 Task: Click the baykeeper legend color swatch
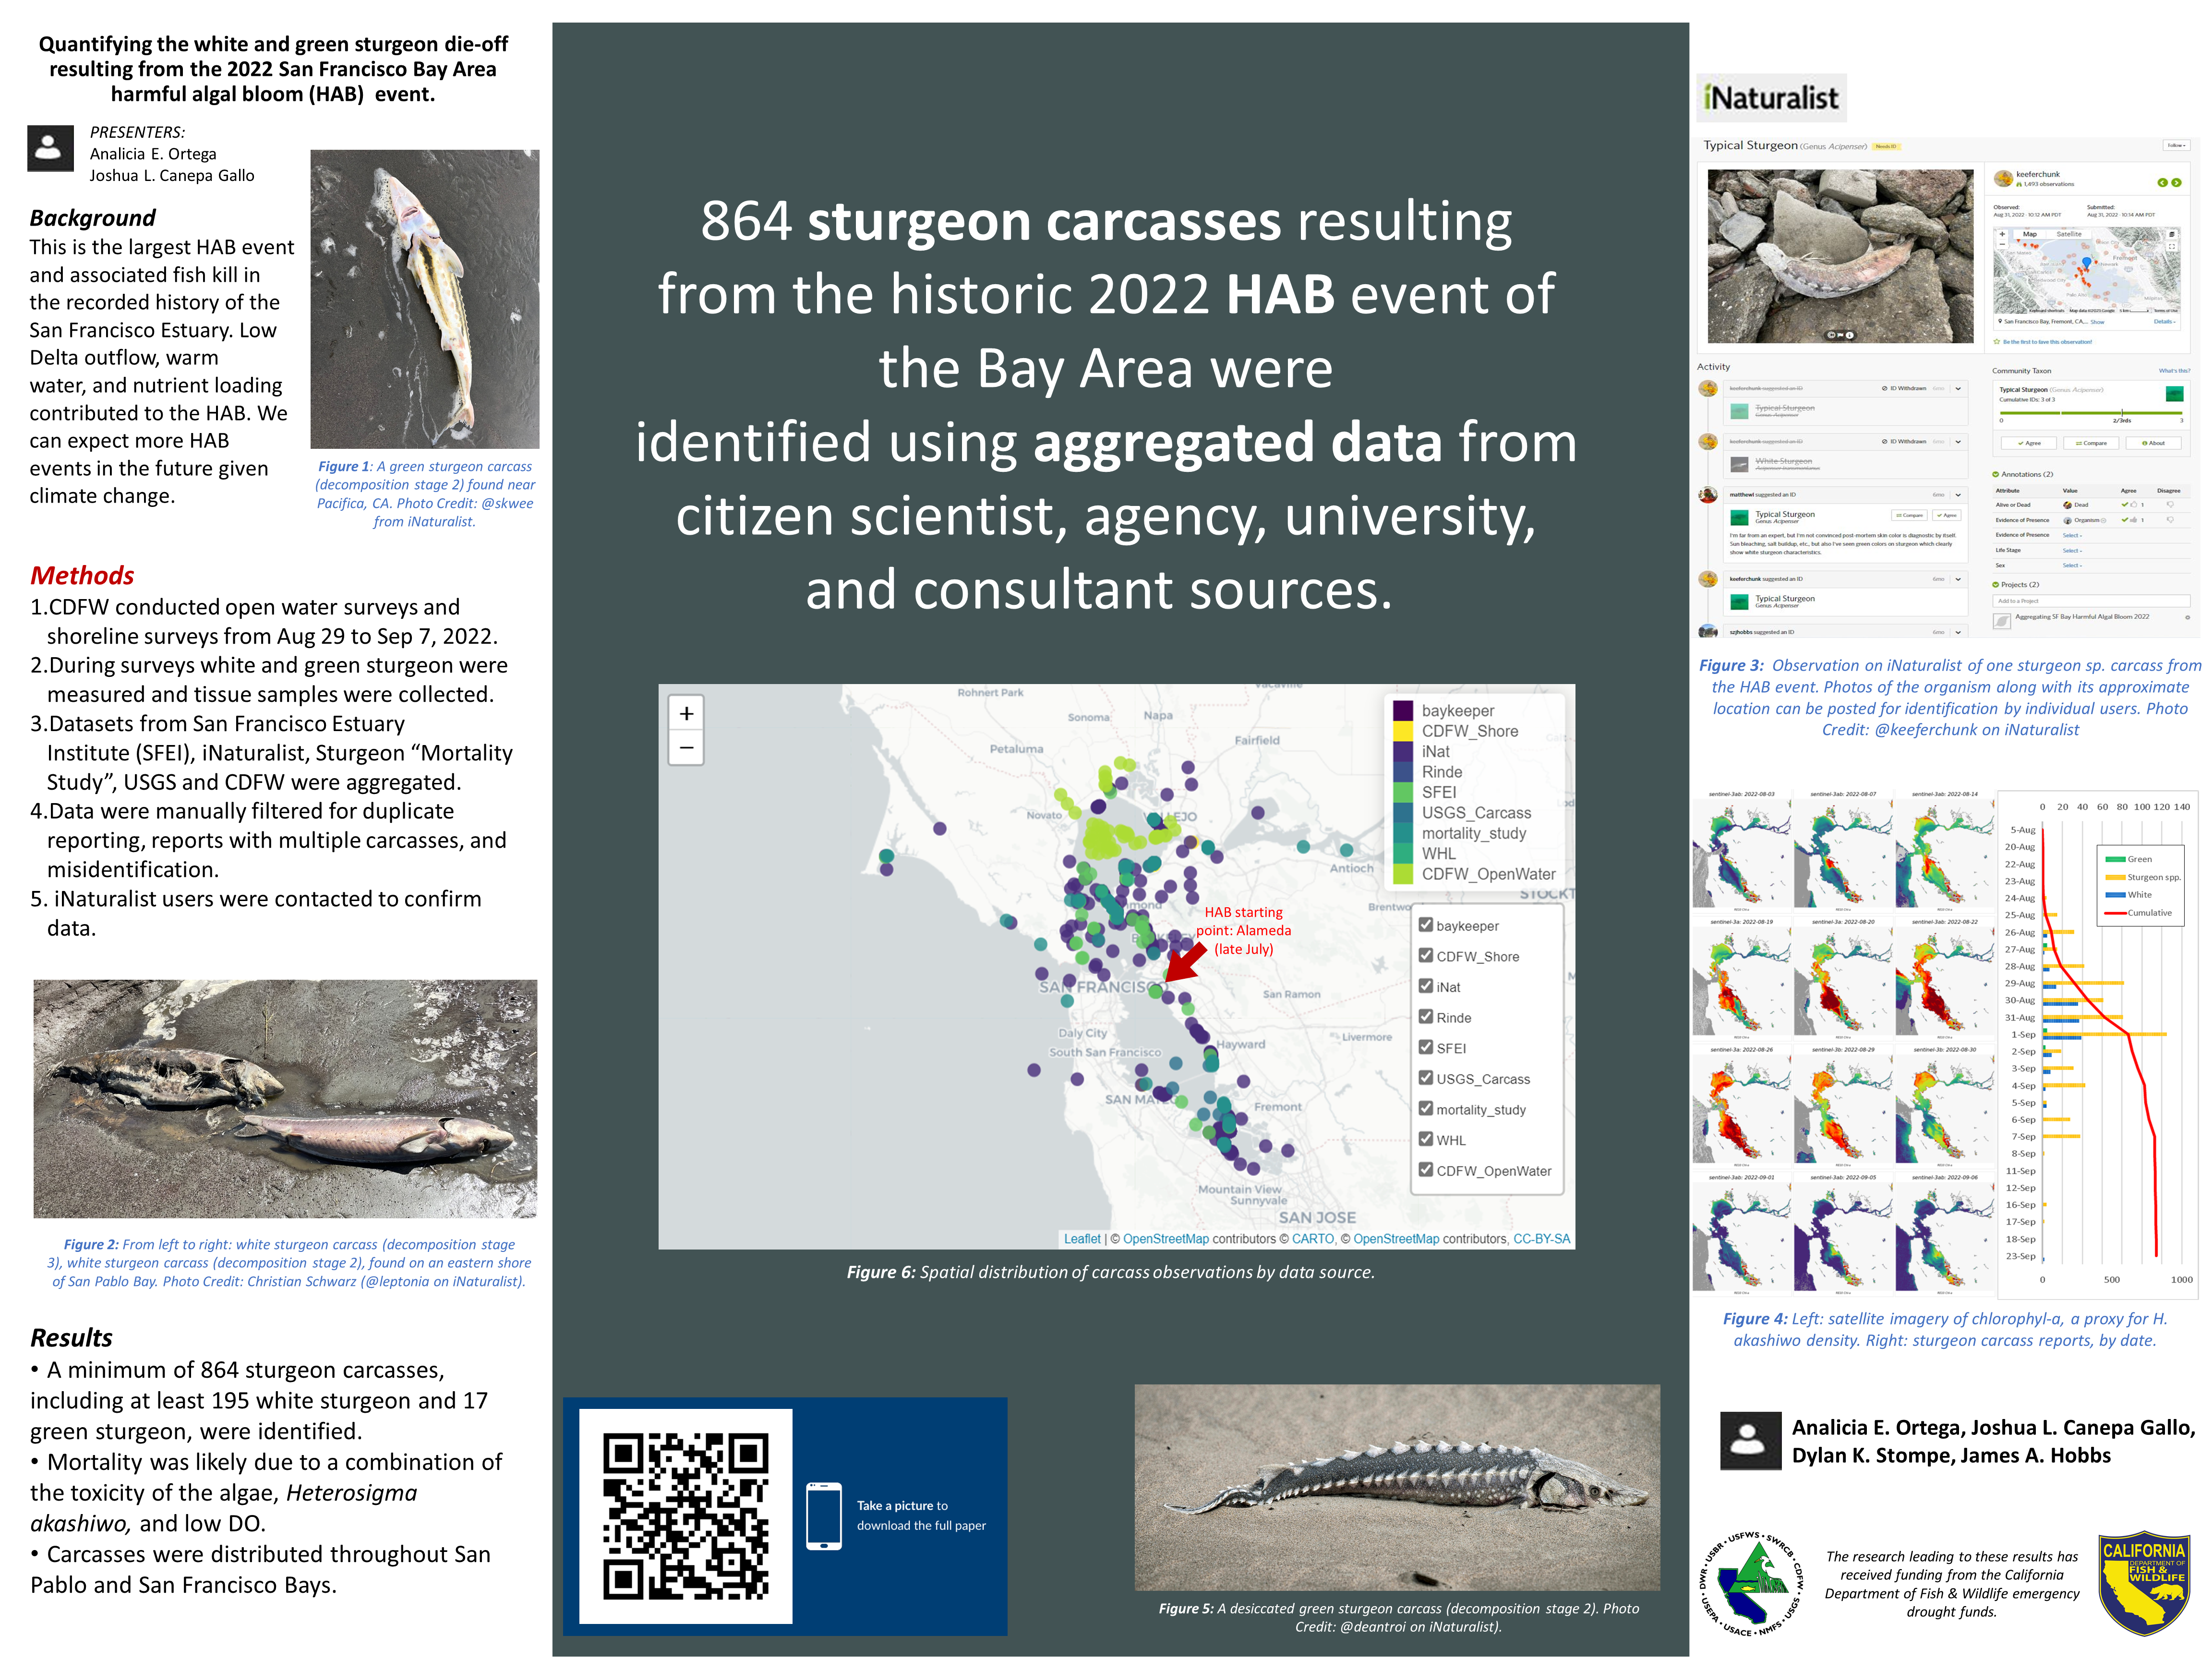1403,710
